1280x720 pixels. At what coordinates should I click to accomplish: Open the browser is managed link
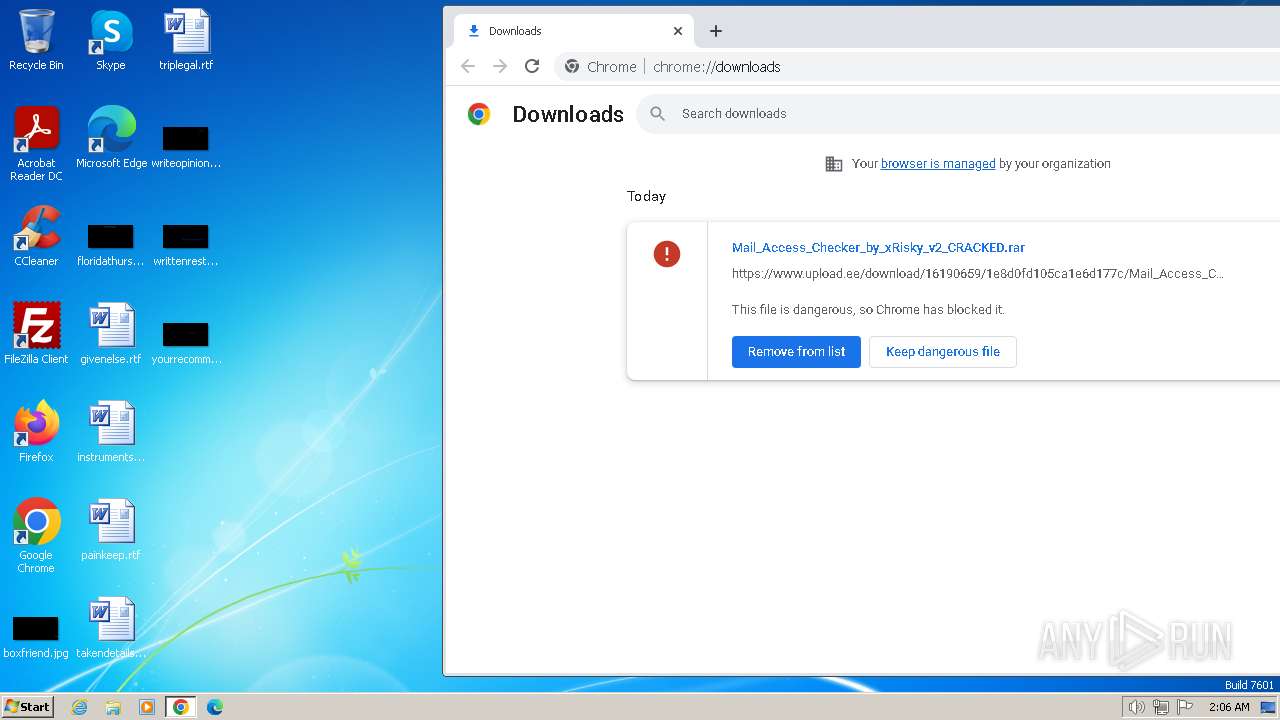[938, 164]
